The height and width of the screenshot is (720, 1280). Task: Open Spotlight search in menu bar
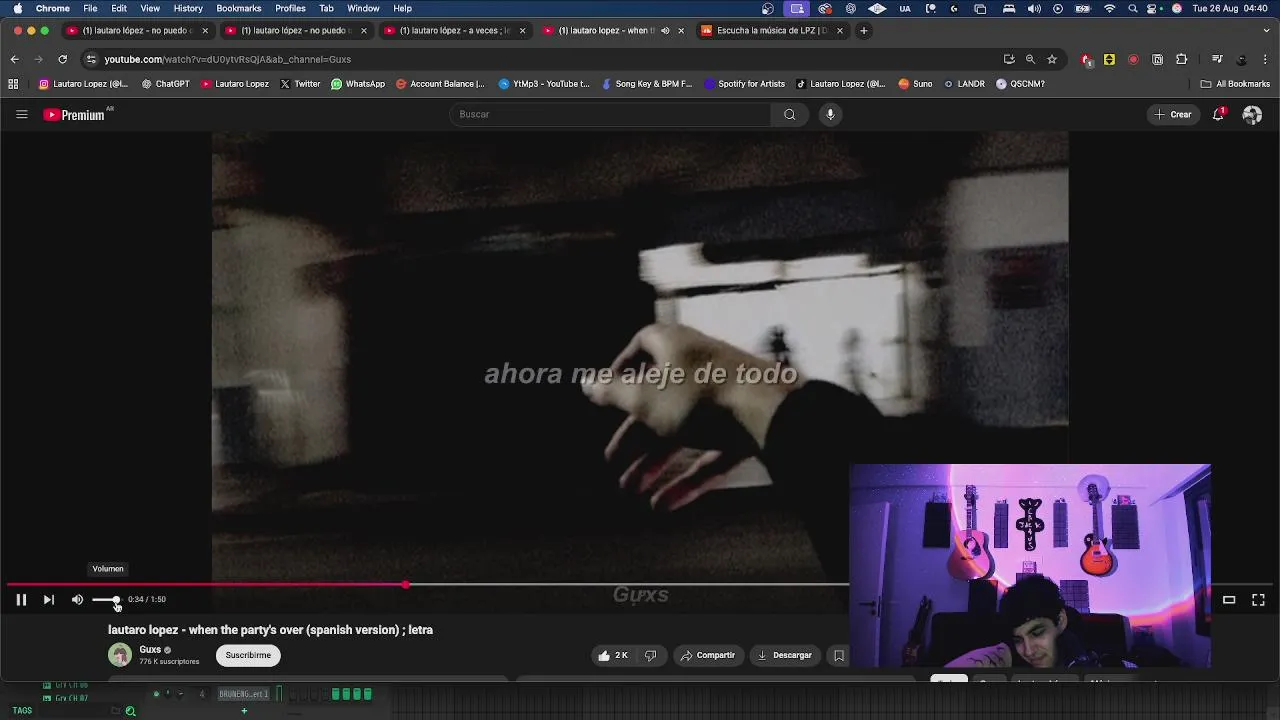coord(1133,8)
